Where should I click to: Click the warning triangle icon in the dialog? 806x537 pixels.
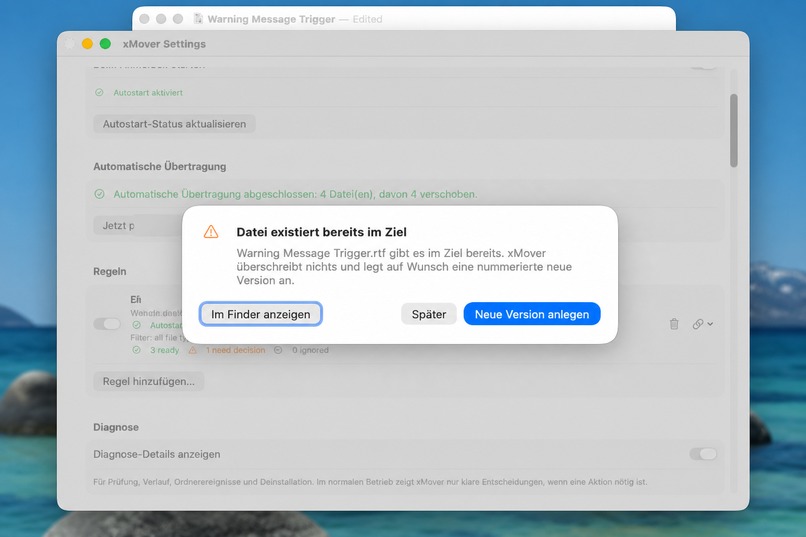click(211, 232)
